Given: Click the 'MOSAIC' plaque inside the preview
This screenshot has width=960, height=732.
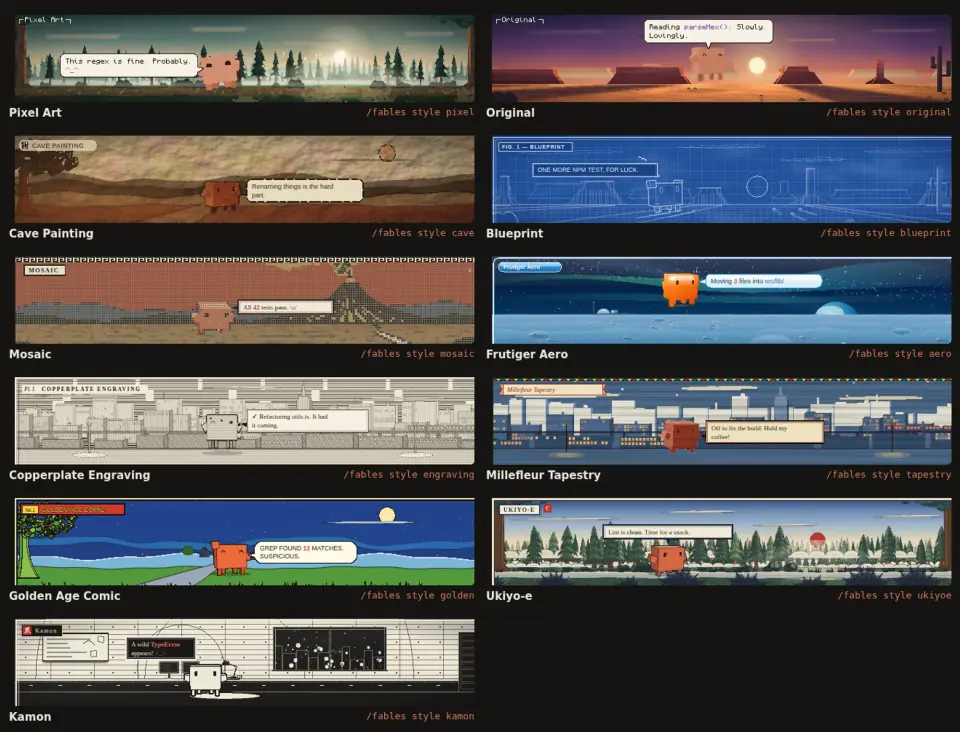Looking at the screenshot, I should 44,270.
